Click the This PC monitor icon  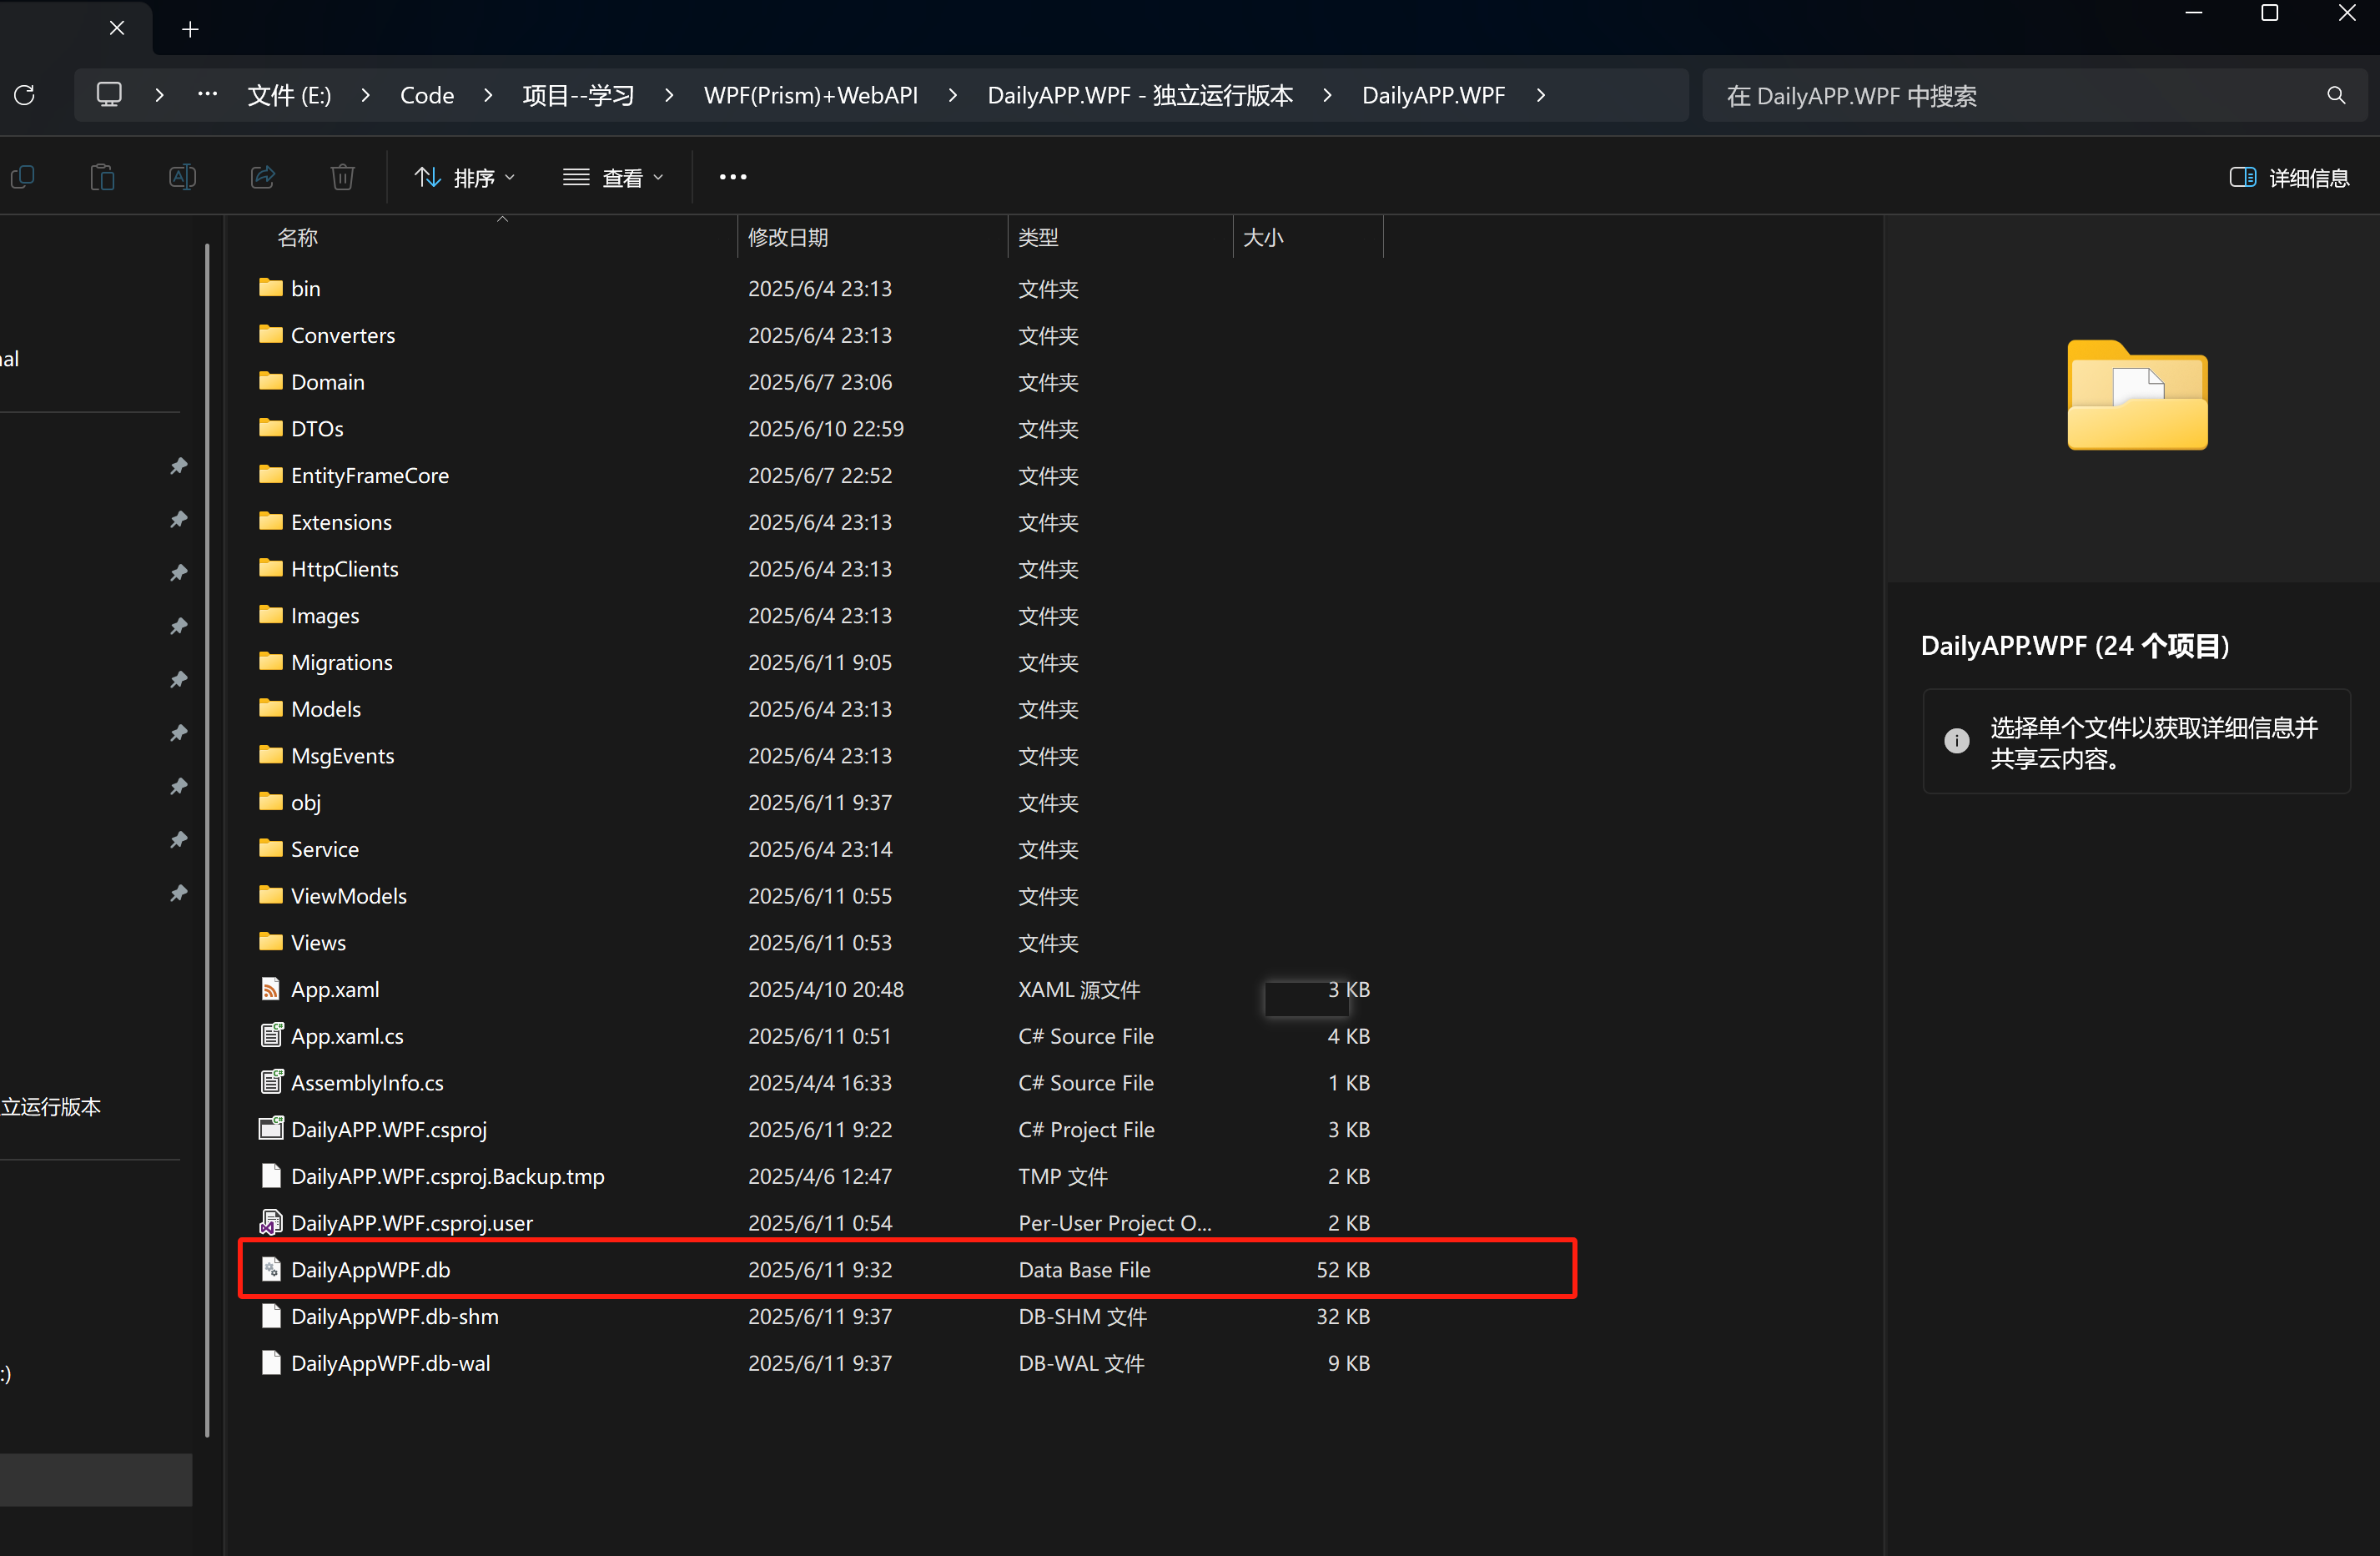tap(109, 95)
